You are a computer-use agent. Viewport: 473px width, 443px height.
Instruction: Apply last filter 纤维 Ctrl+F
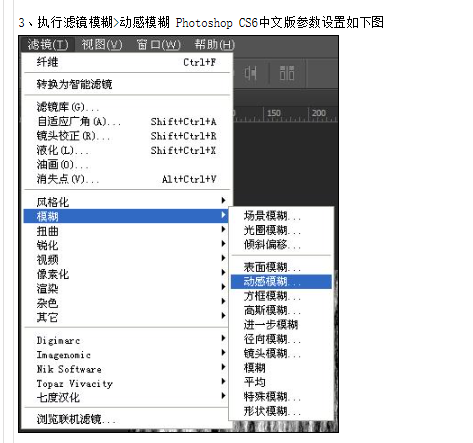tap(127, 62)
